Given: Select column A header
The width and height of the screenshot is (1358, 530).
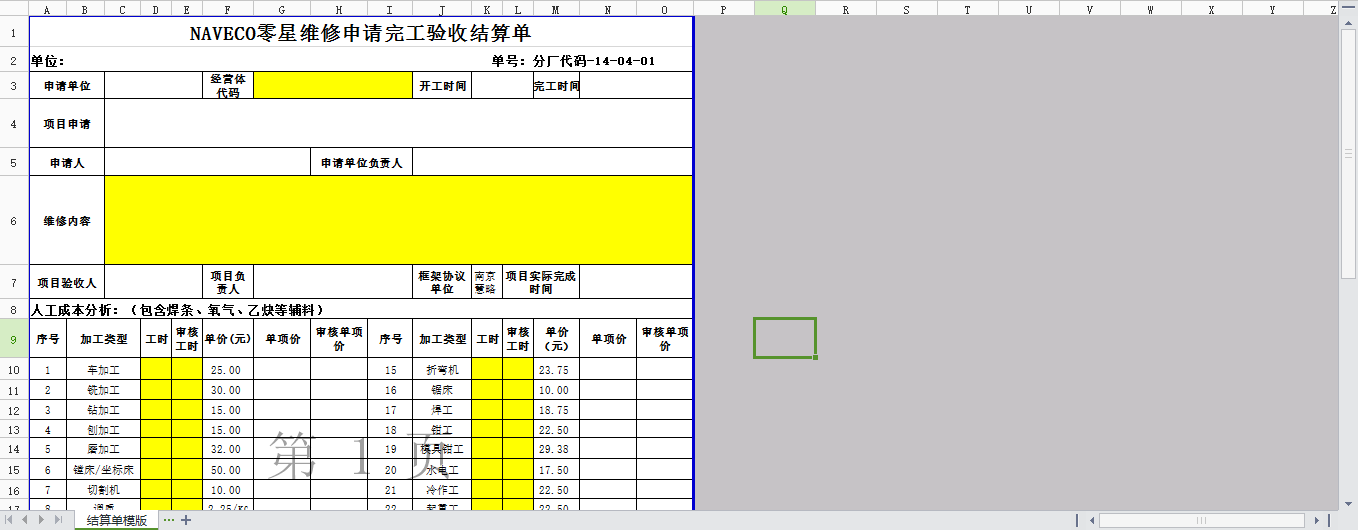Looking at the screenshot, I should coord(48,8).
